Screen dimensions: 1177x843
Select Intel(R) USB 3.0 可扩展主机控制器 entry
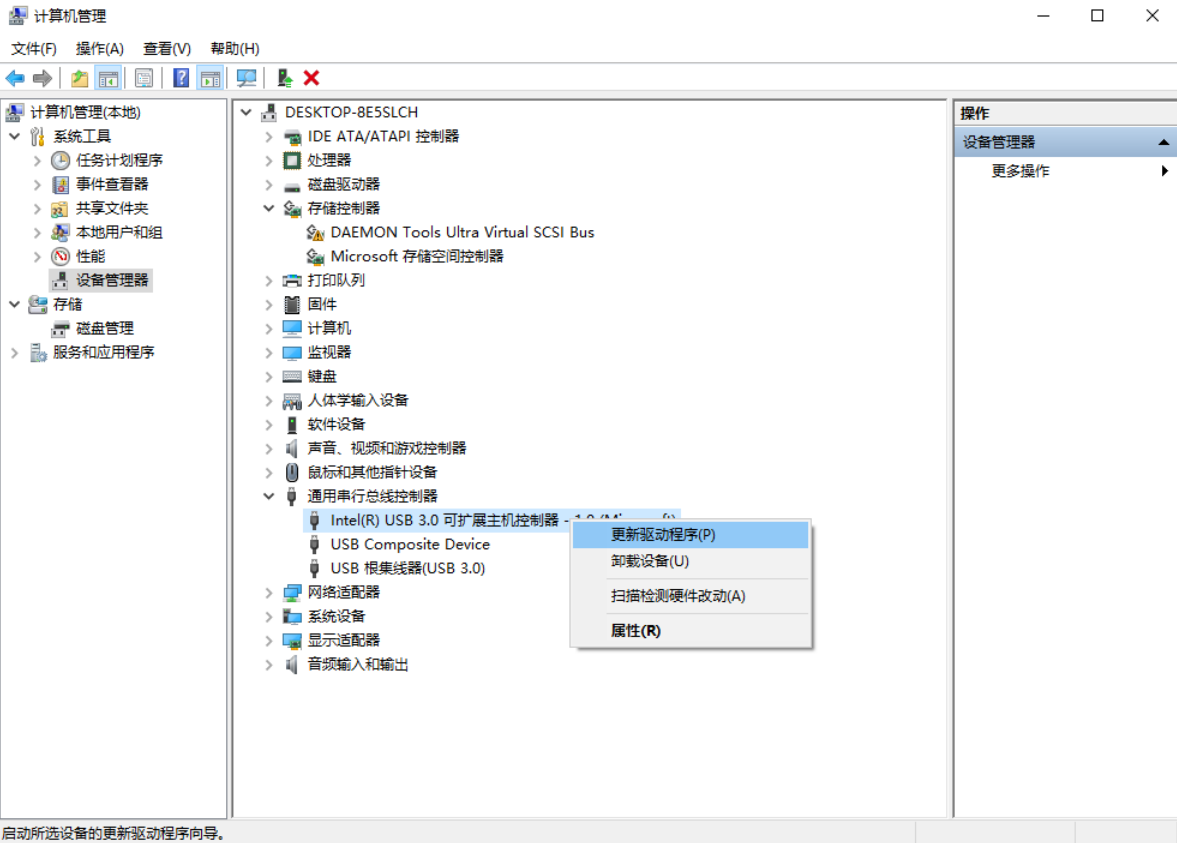click(444, 520)
